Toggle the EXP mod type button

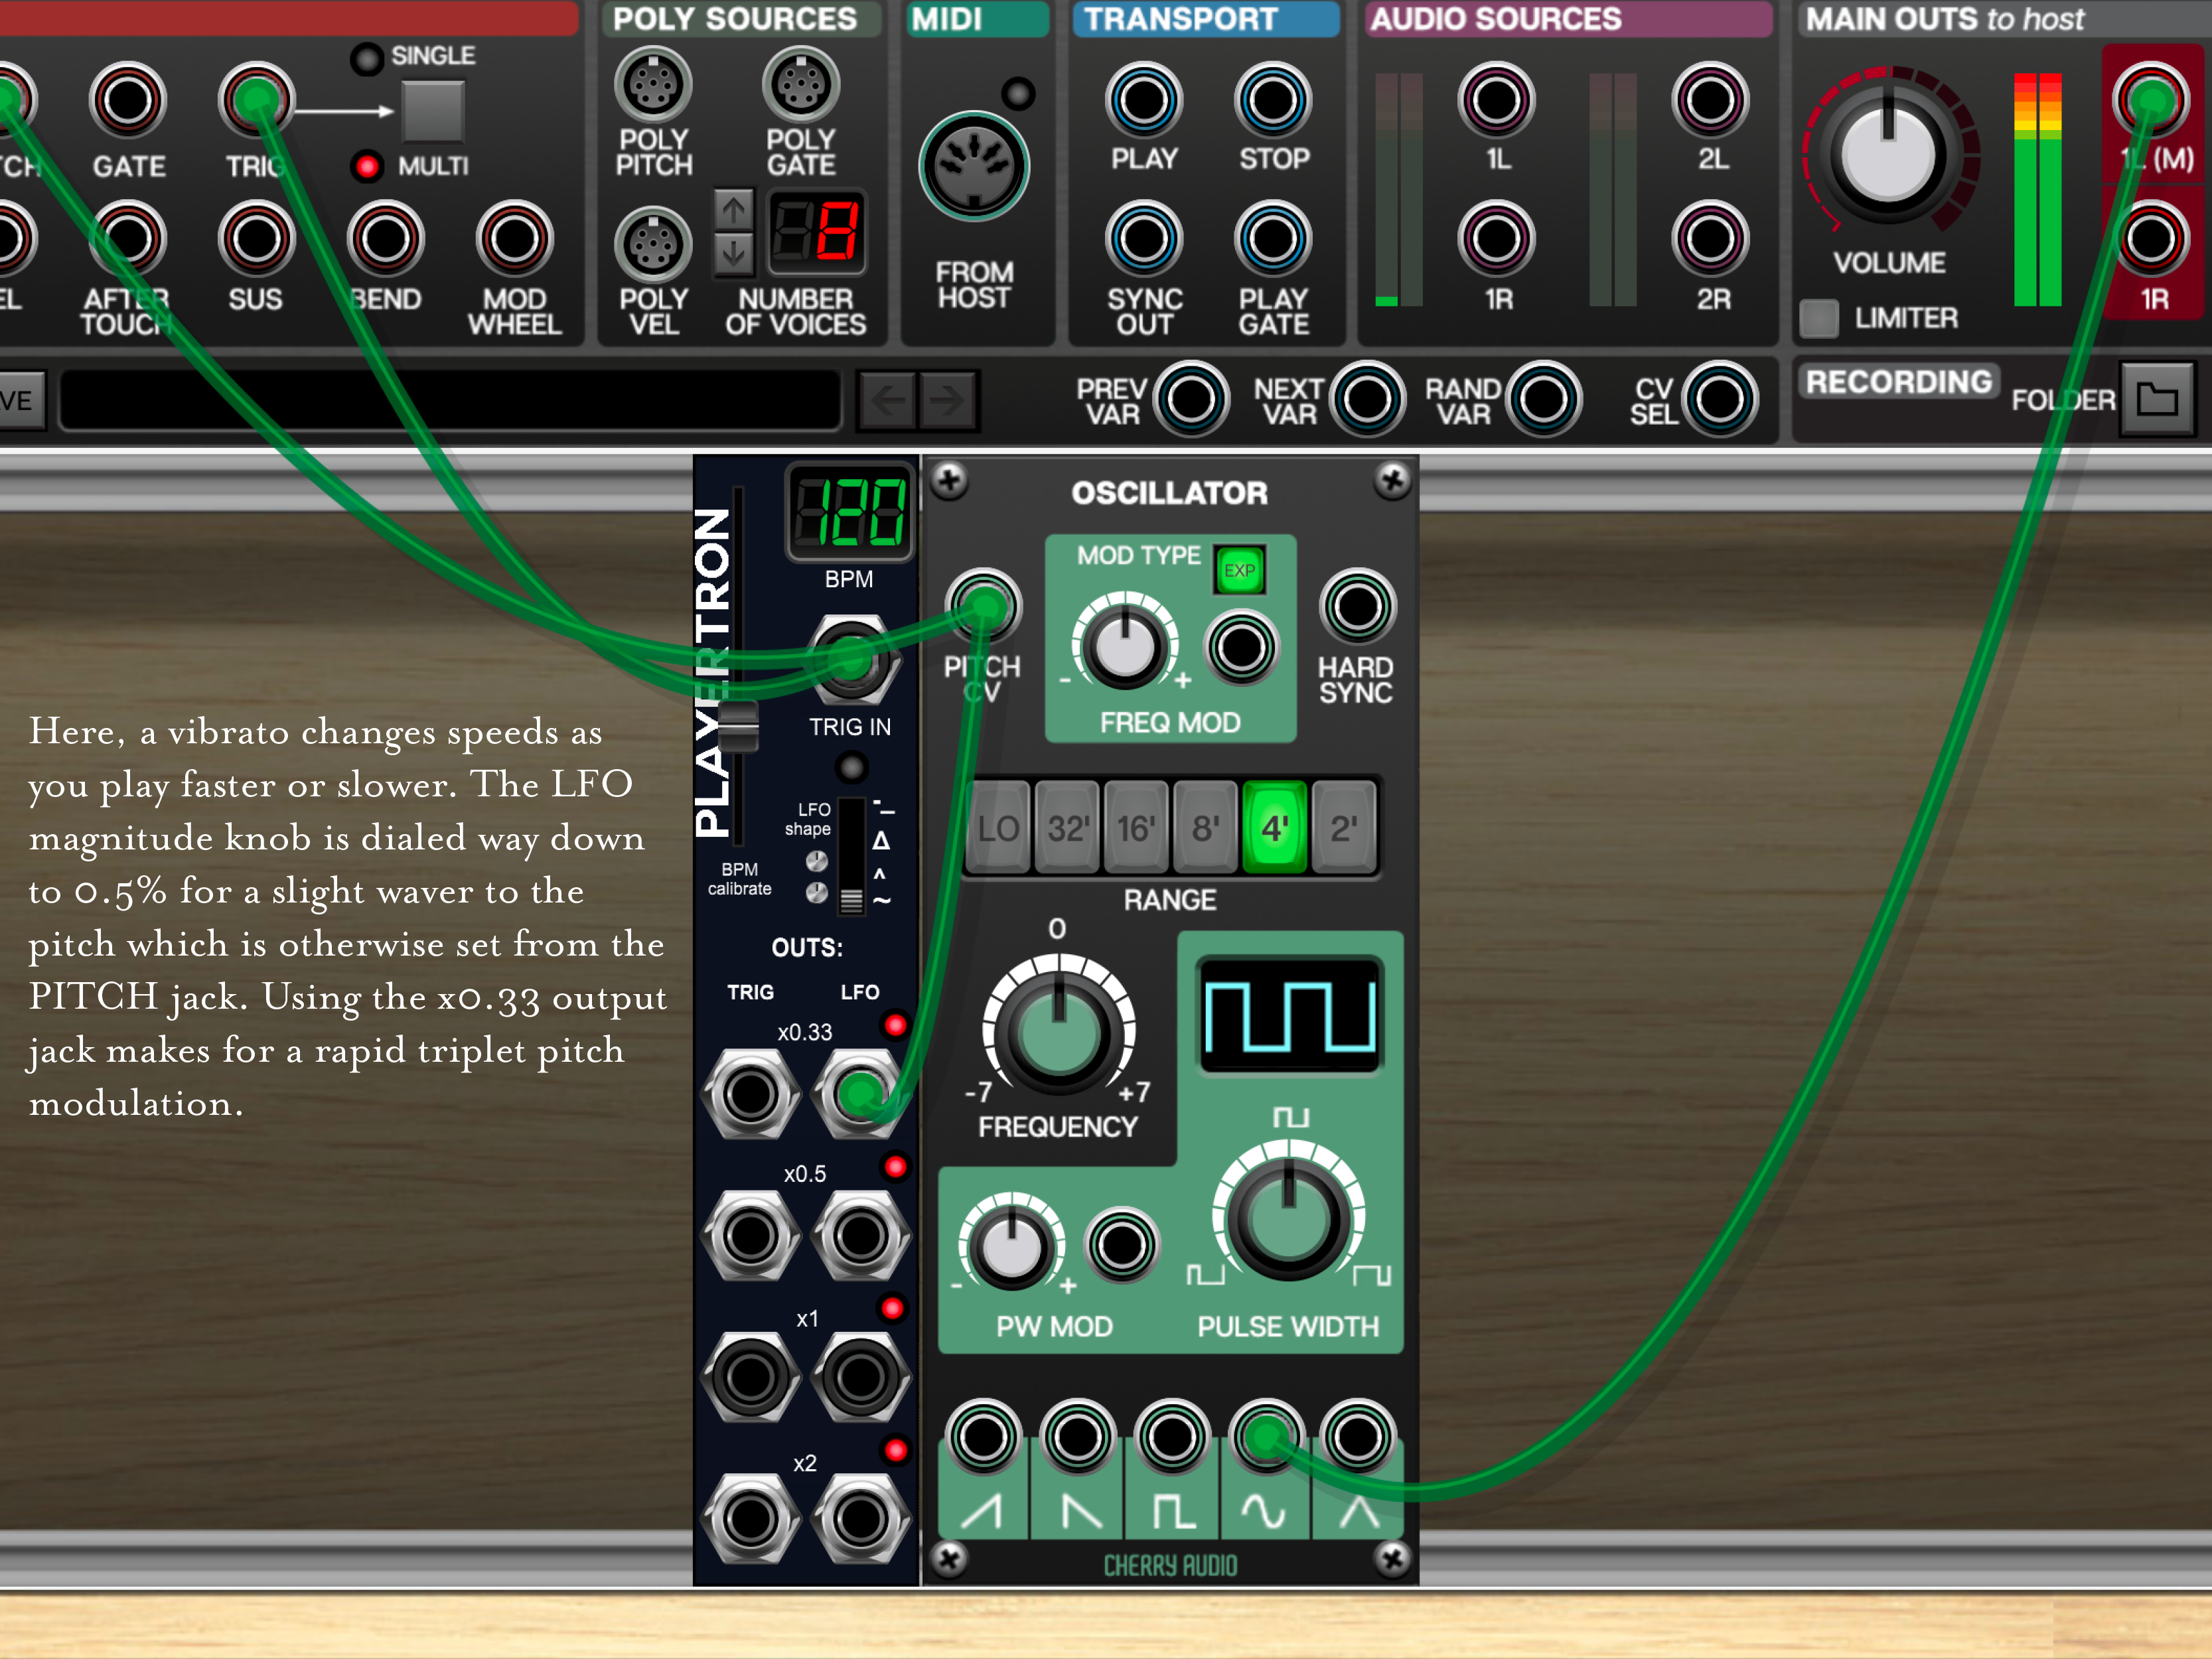(x=1239, y=570)
